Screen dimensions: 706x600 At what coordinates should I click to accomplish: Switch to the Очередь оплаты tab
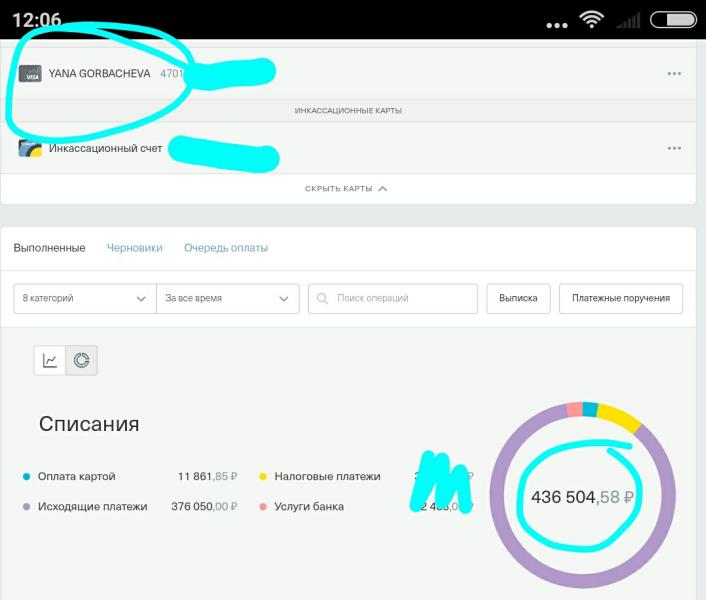[226, 248]
